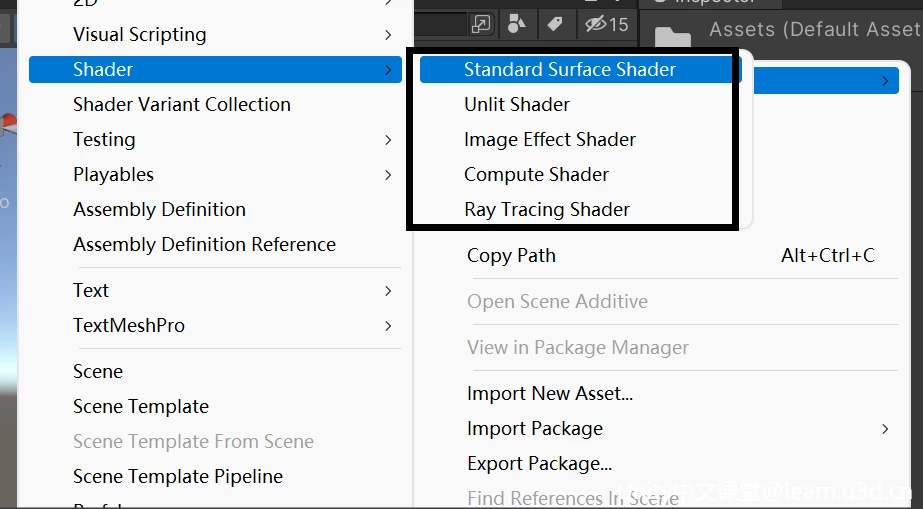Click the search by label tag icon
This screenshot has height=509, width=923.
click(x=555, y=23)
